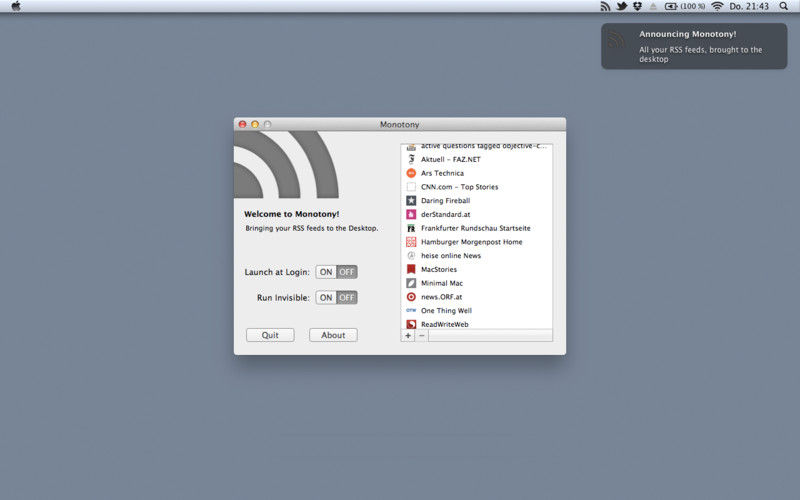Image resolution: width=800 pixels, height=500 pixels.
Task: Click the large Monotony RSS logo
Action: [x=286, y=165]
